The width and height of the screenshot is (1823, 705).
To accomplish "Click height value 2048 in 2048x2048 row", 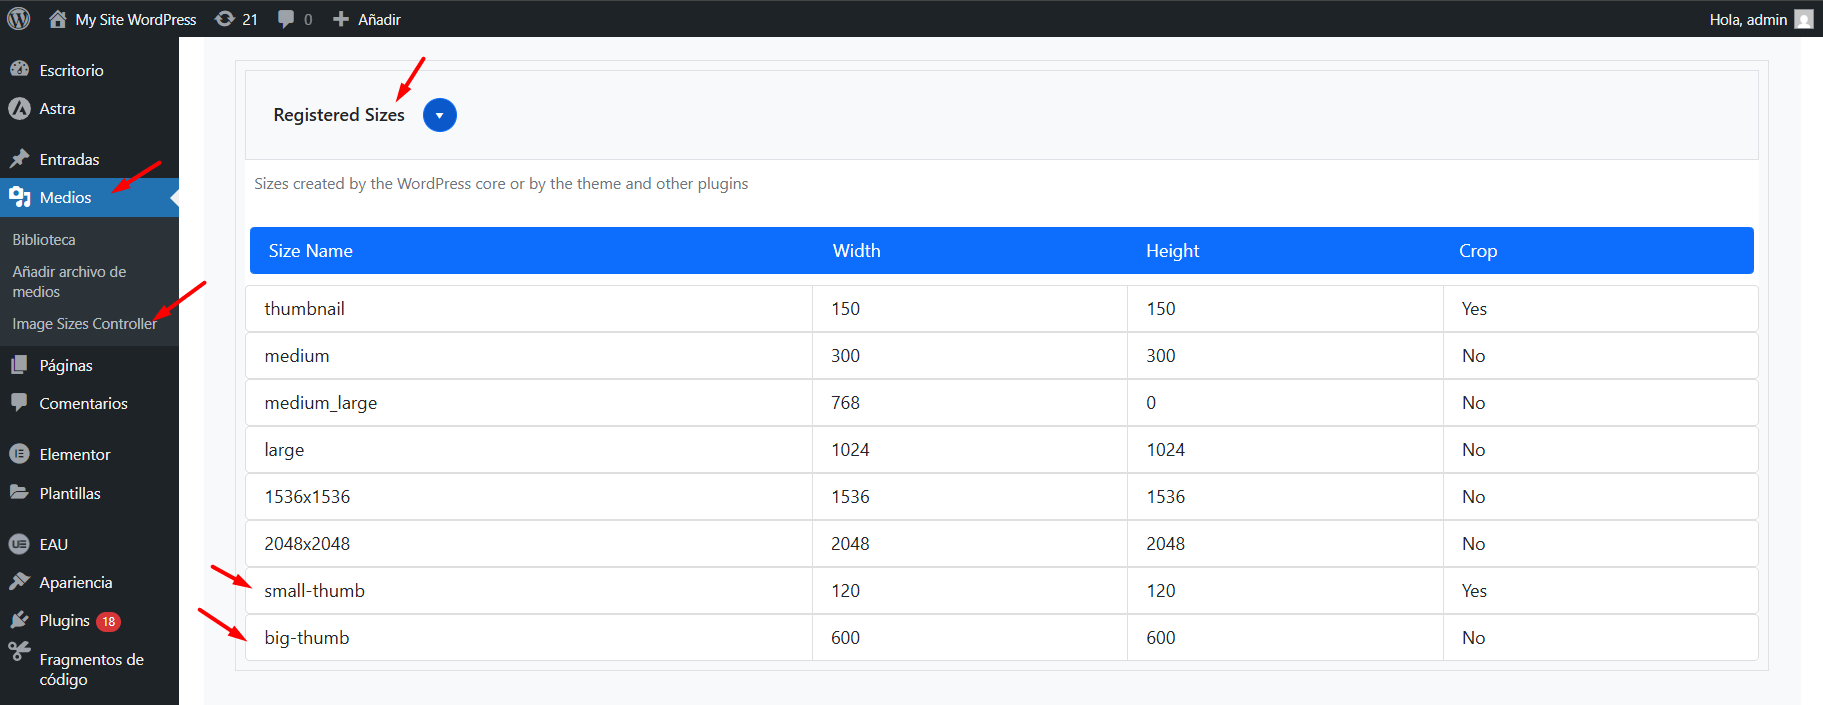I will (x=1165, y=544).
